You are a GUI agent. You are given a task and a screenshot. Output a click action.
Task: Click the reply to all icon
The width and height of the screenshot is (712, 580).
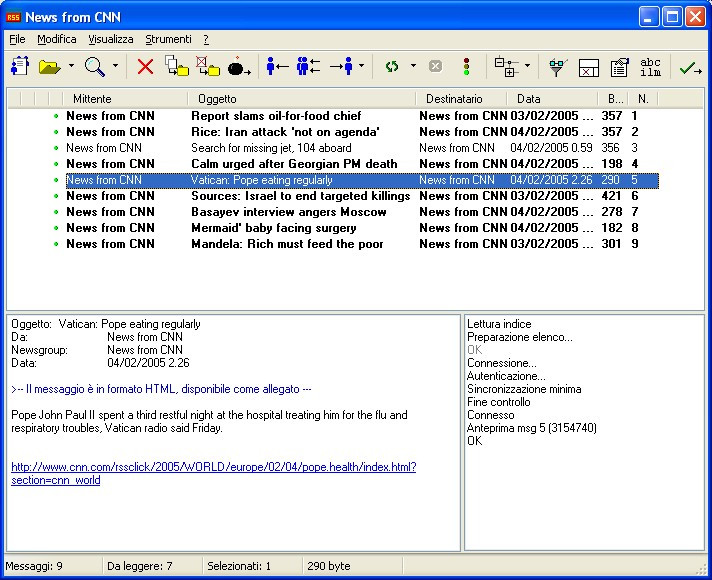pos(309,66)
